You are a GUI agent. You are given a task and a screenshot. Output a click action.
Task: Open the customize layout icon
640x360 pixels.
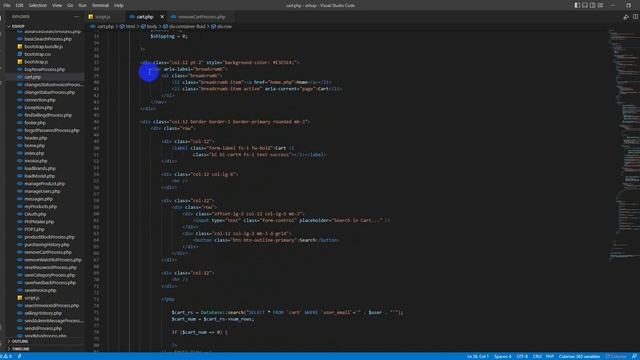pyautogui.click(x=600, y=5)
